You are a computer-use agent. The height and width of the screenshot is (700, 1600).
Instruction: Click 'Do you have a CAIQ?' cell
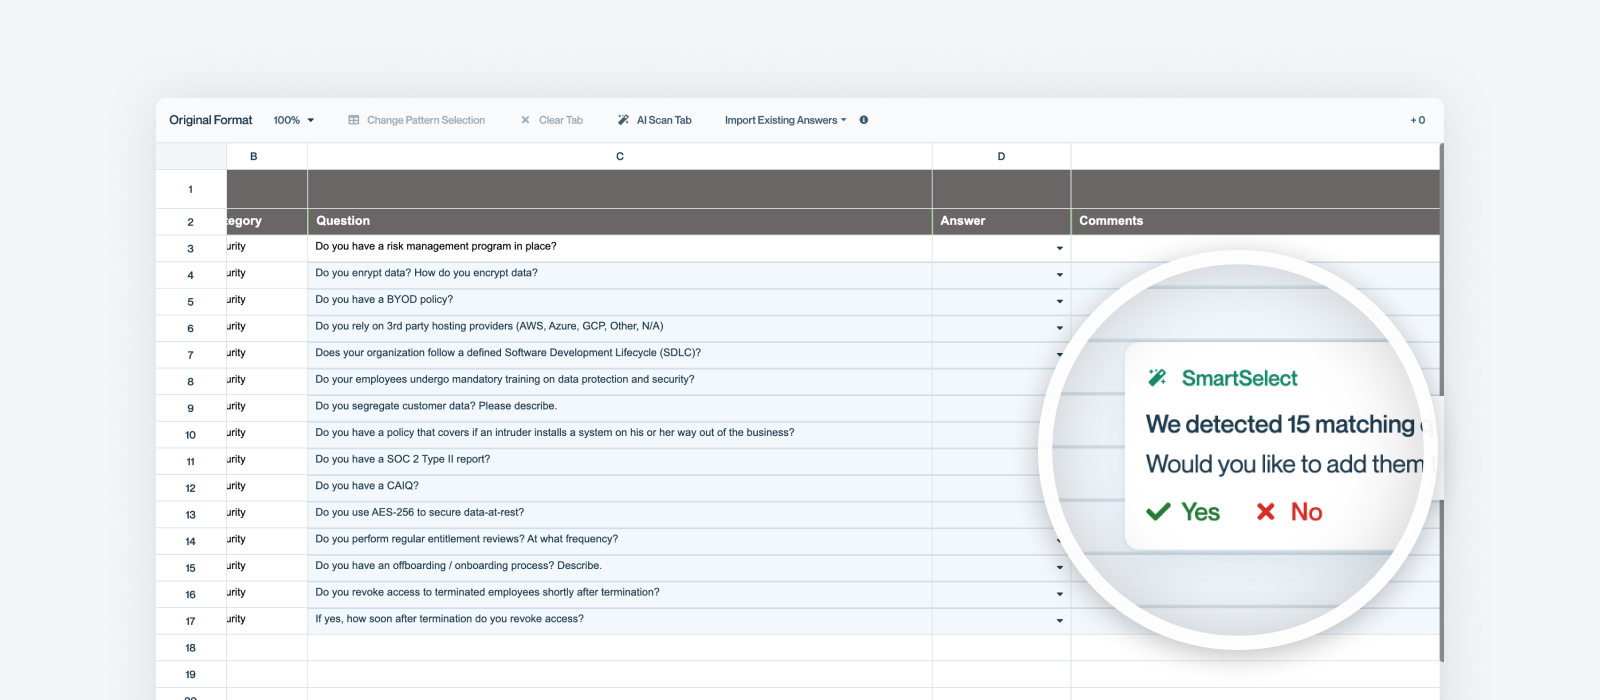pos(620,486)
